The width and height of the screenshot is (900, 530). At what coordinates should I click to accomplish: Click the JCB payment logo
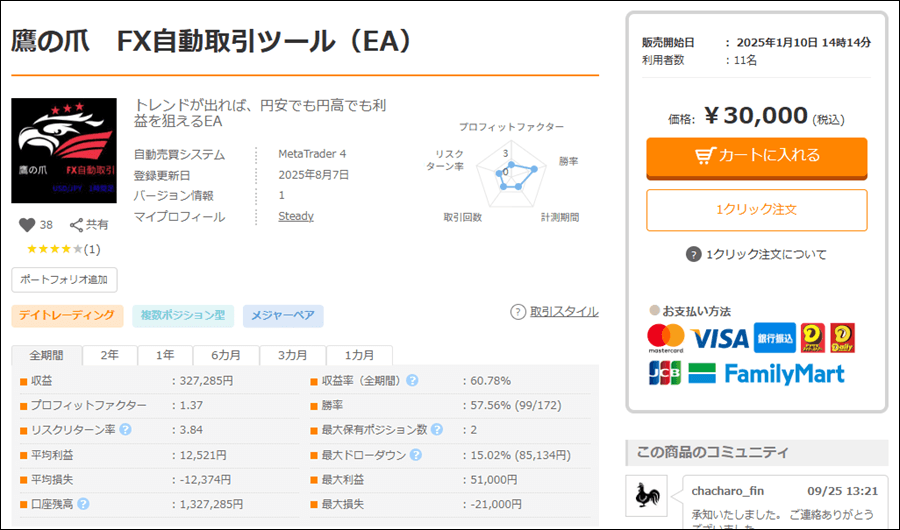point(665,373)
